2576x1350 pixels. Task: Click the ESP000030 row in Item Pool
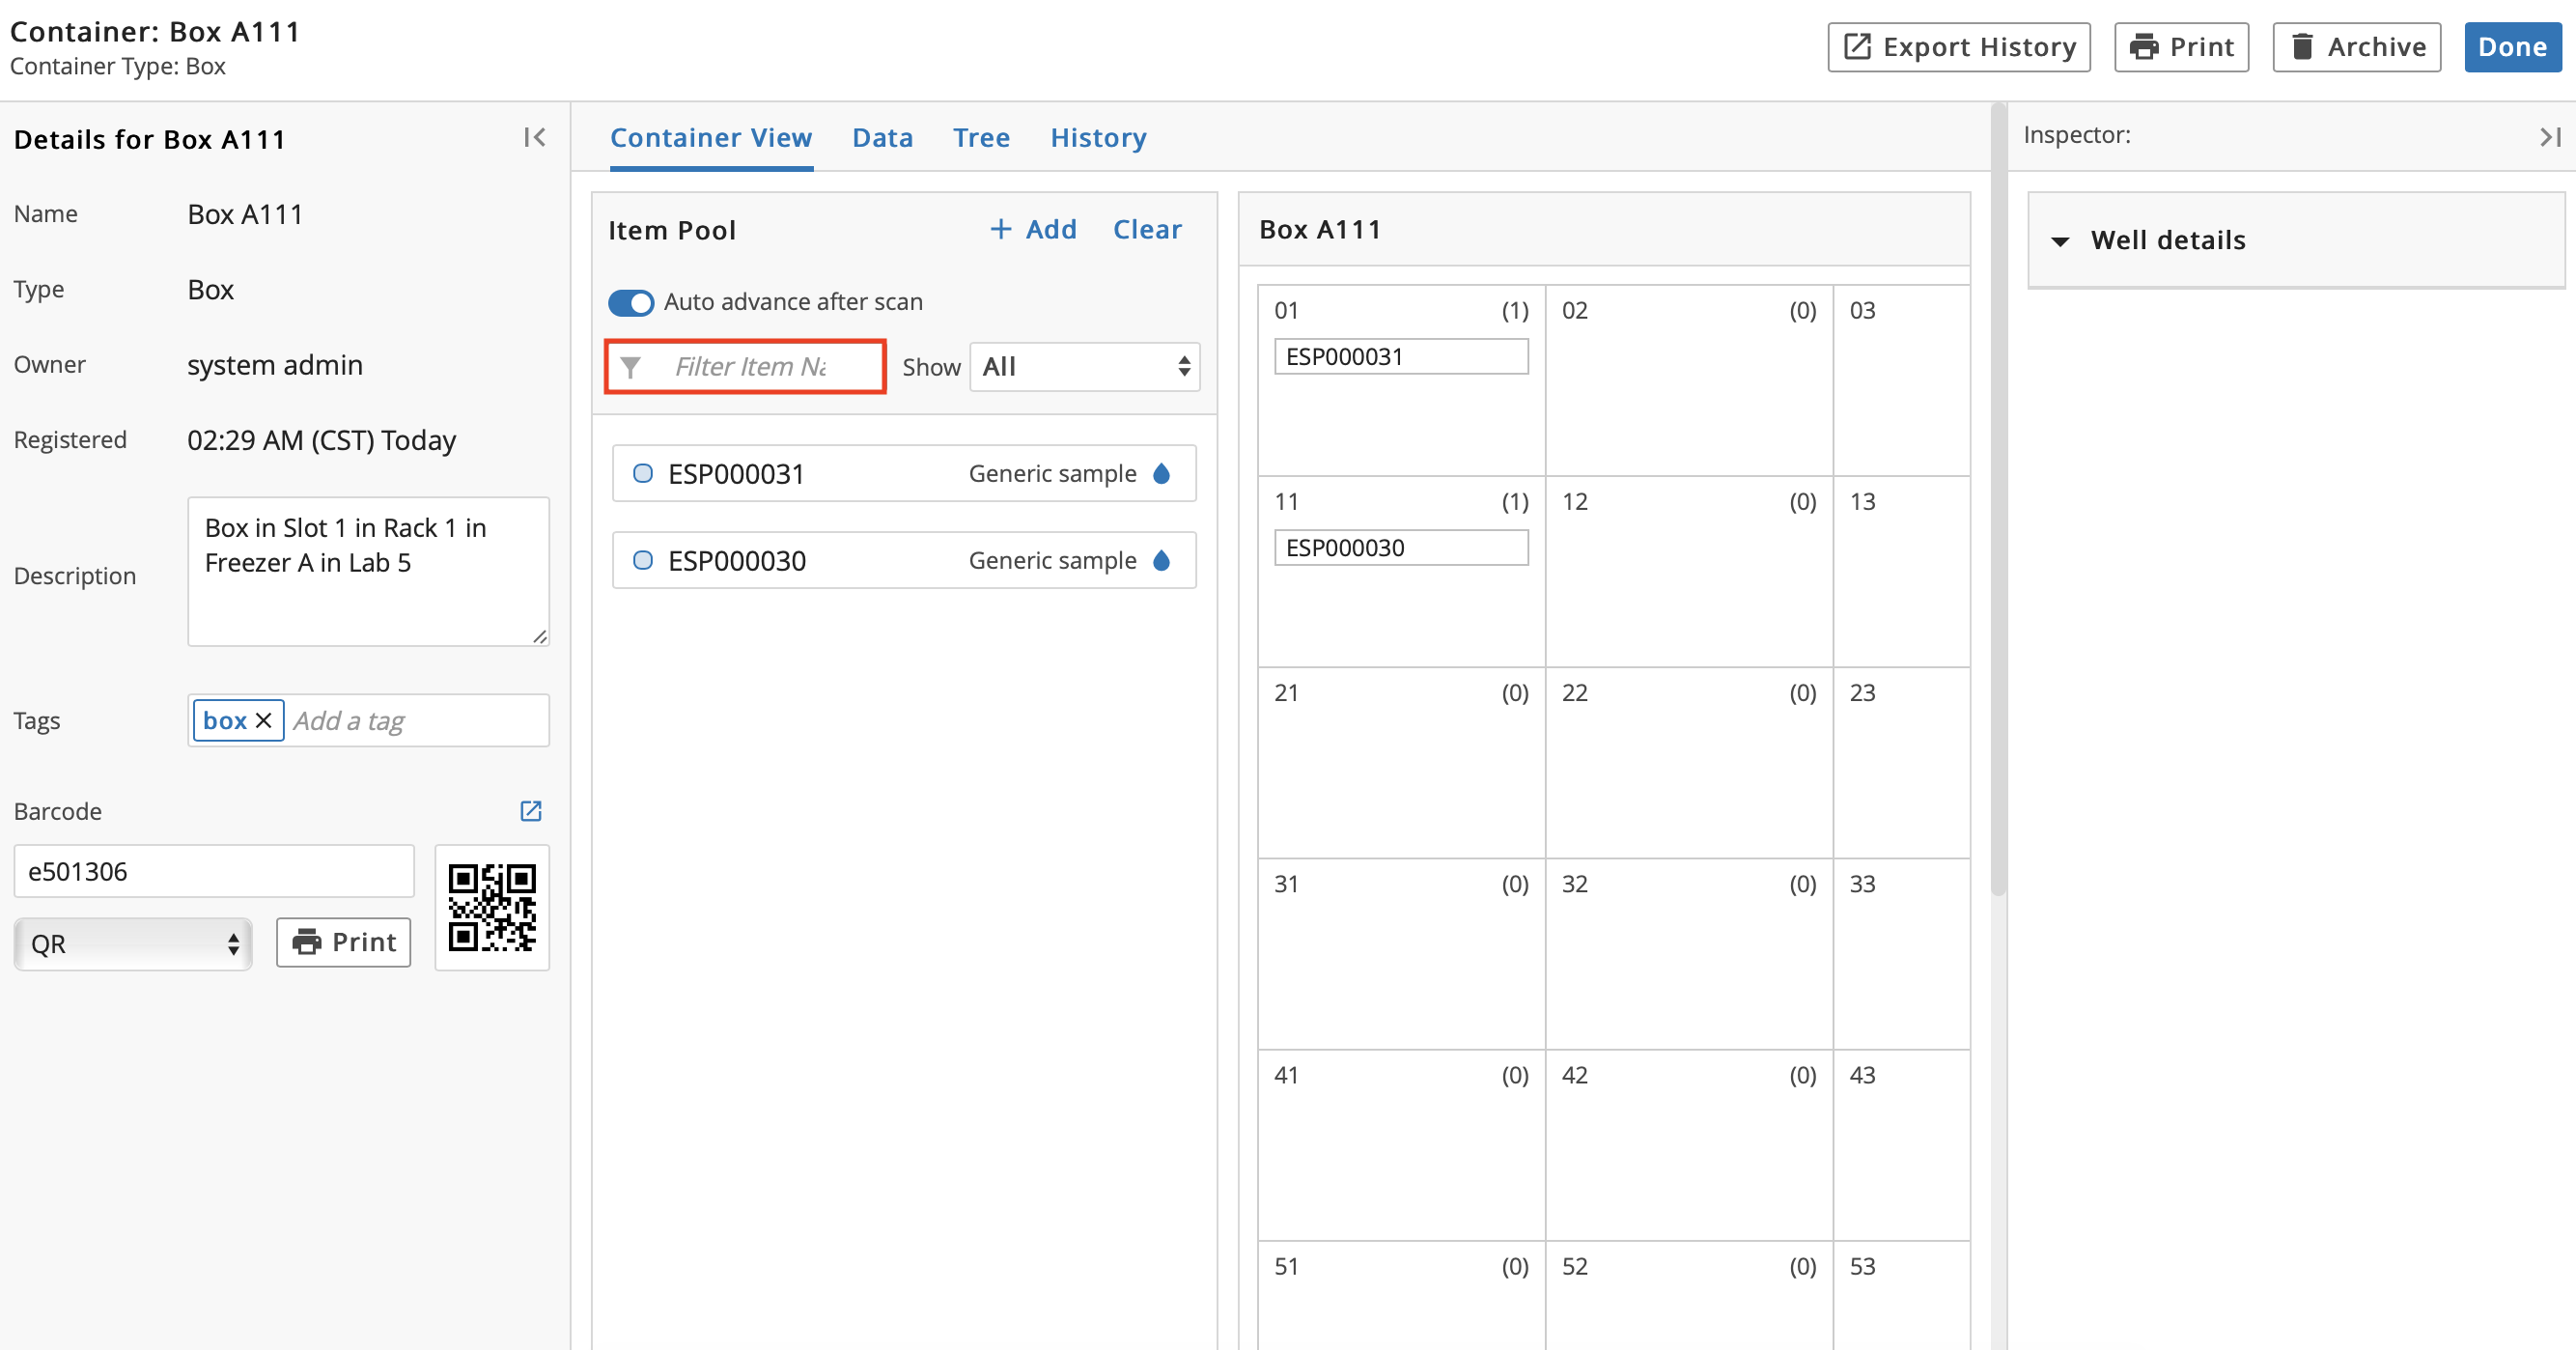coord(904,560)
